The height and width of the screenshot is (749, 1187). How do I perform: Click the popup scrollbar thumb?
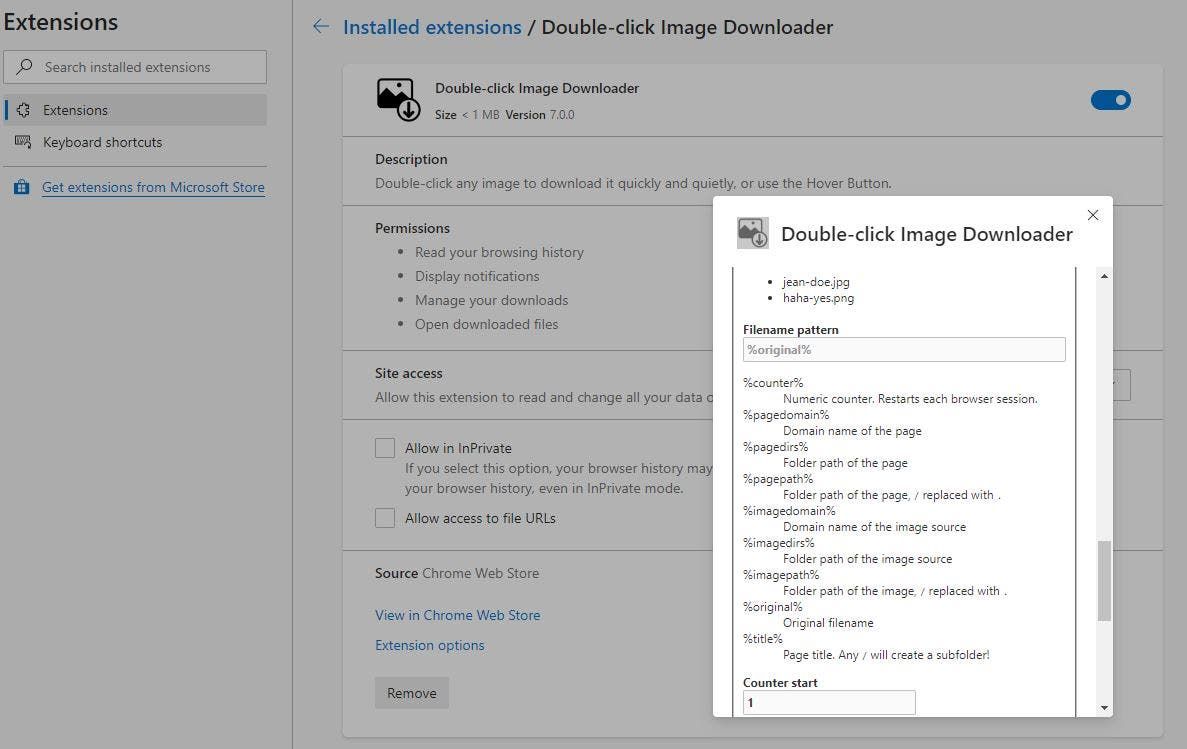click(1104, 581)
